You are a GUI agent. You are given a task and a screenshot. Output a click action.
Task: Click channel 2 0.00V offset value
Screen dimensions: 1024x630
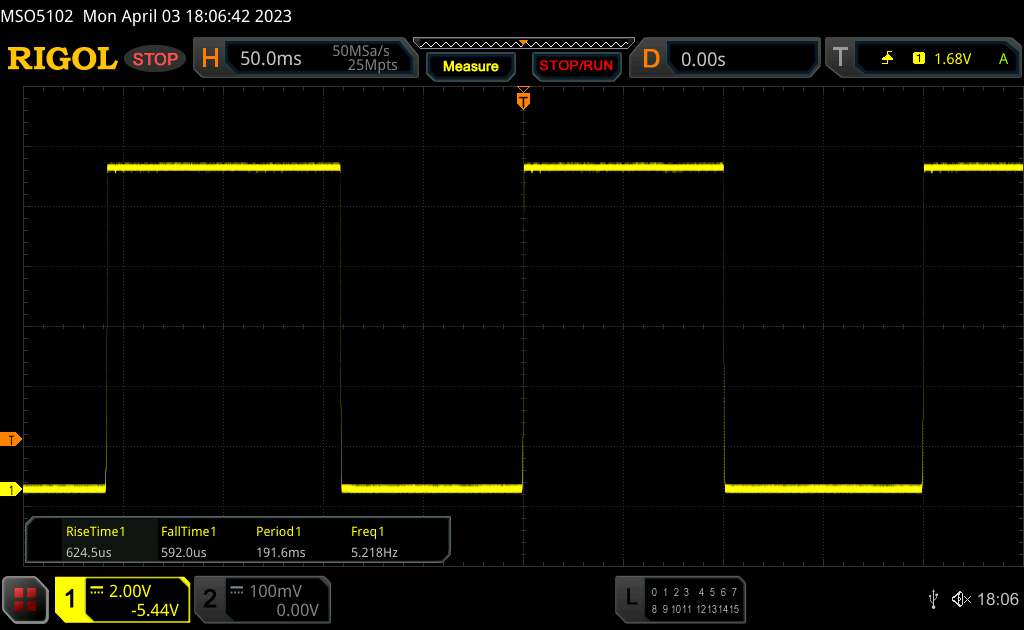[297, 610]
